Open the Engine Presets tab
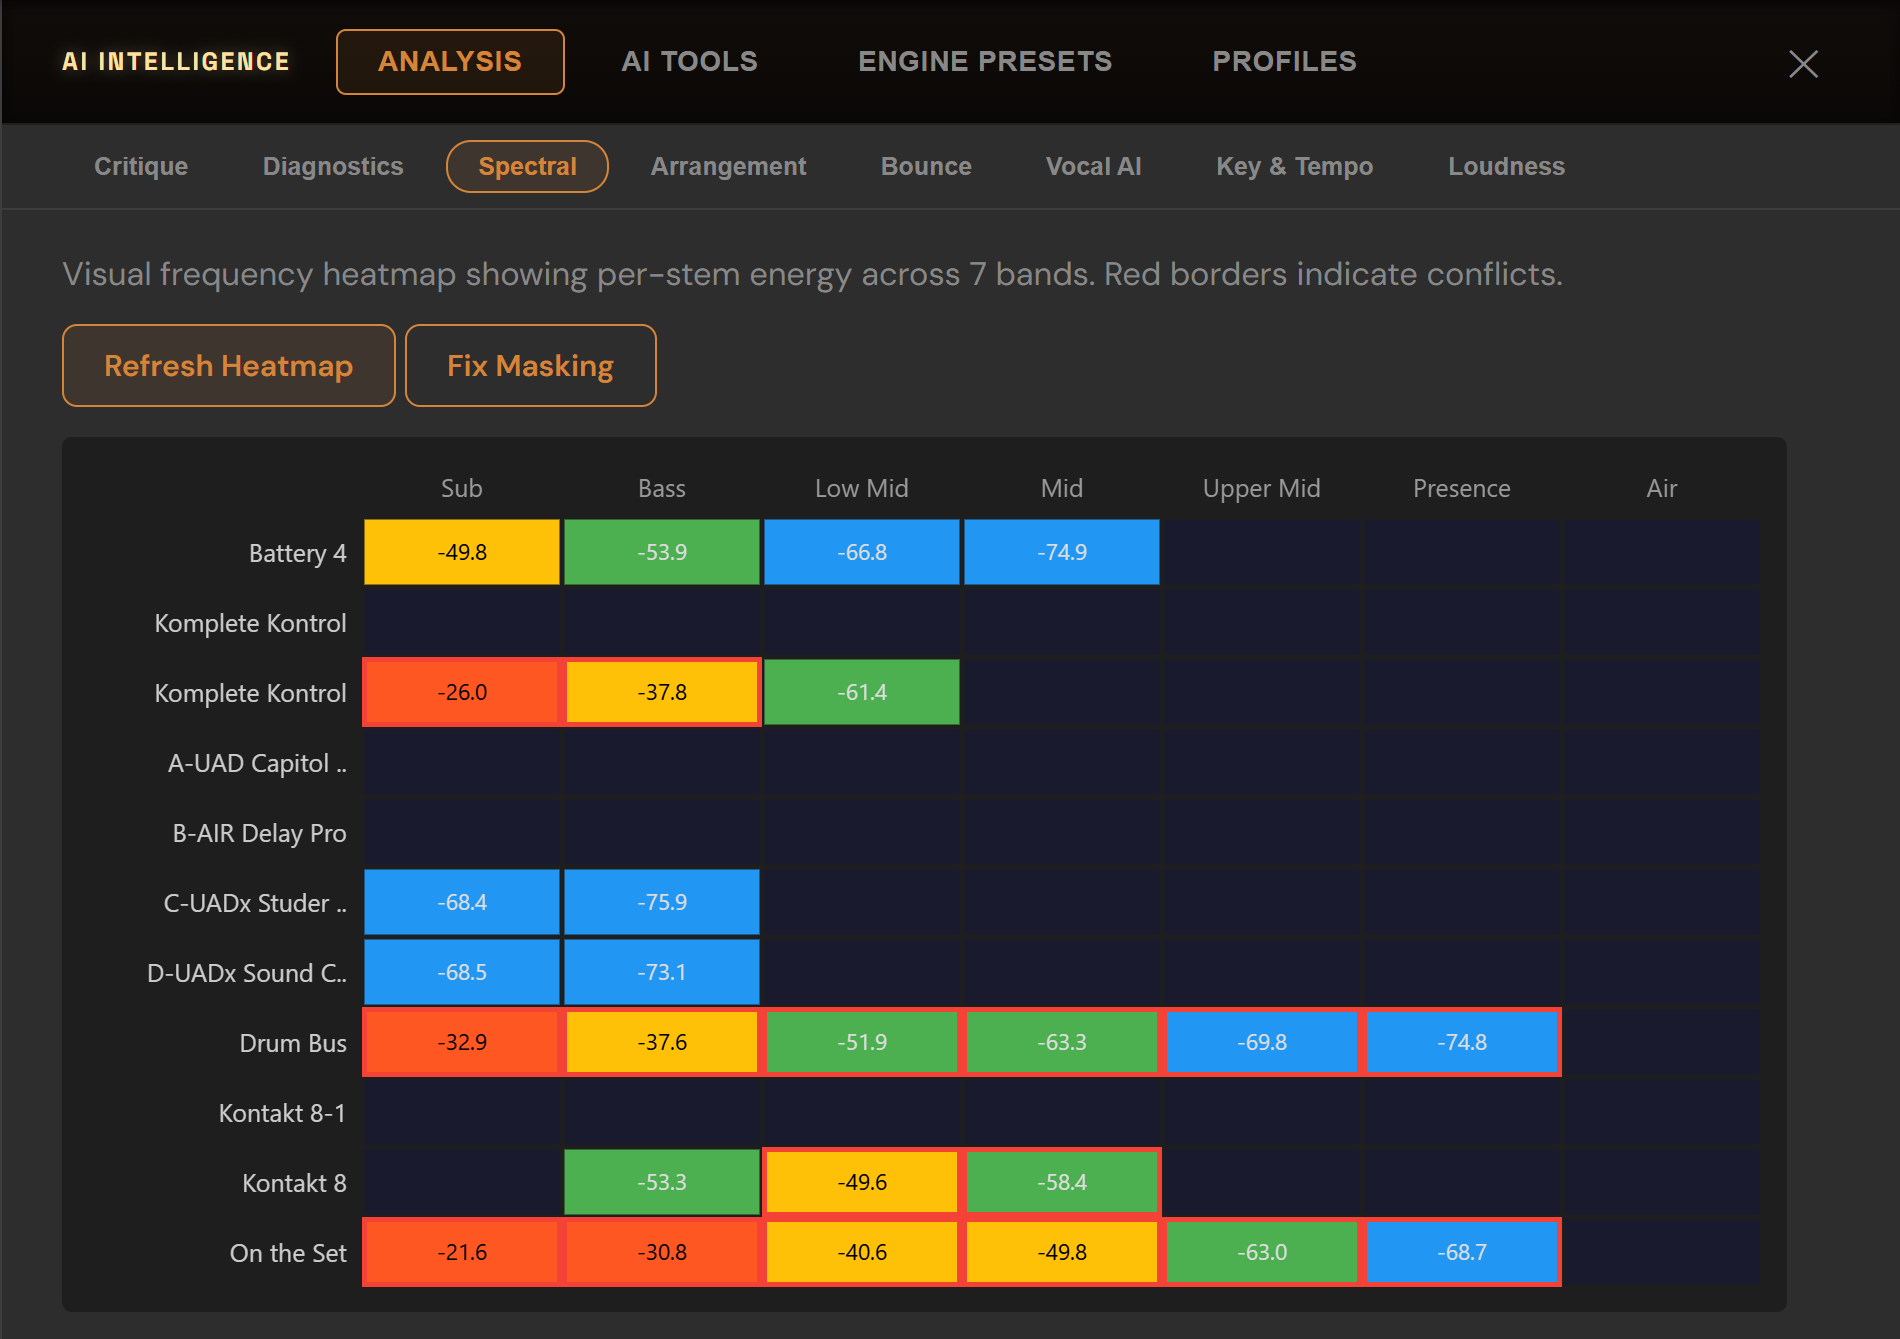 [985, 62]
